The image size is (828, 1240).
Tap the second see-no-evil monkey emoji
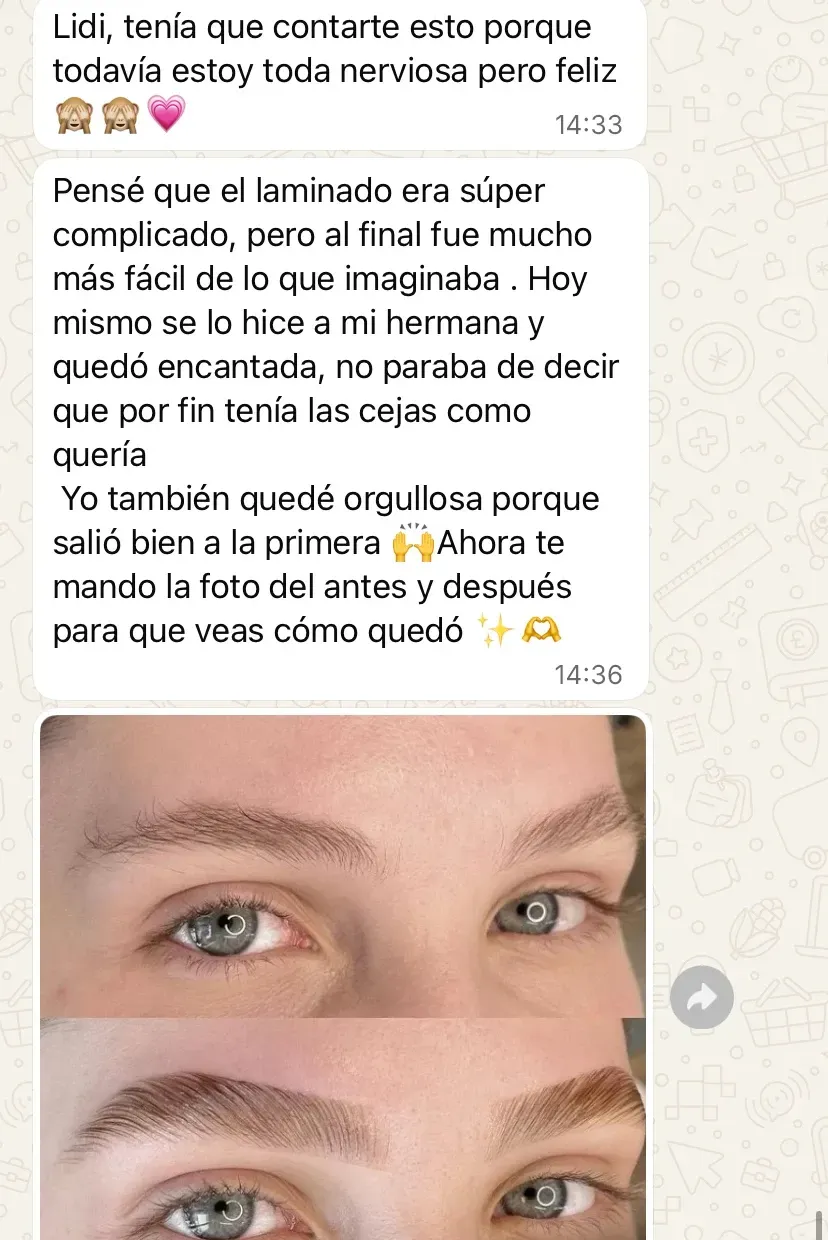[119, 115]
